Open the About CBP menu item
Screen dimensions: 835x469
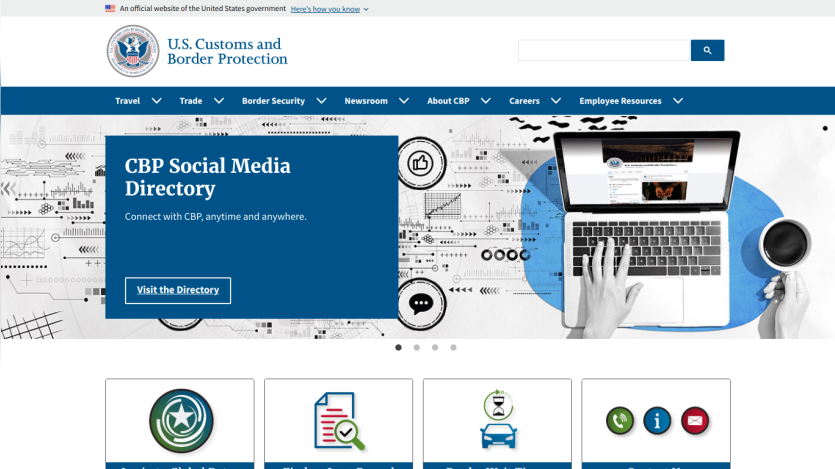click(448, 101)
